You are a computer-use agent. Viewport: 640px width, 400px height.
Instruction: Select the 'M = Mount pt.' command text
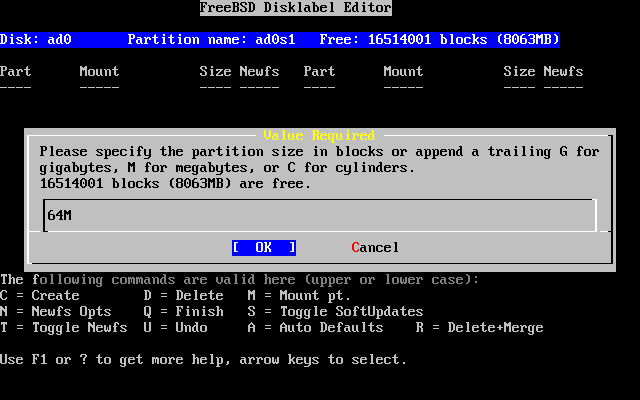pyautogui.click(x=299, y=296)
